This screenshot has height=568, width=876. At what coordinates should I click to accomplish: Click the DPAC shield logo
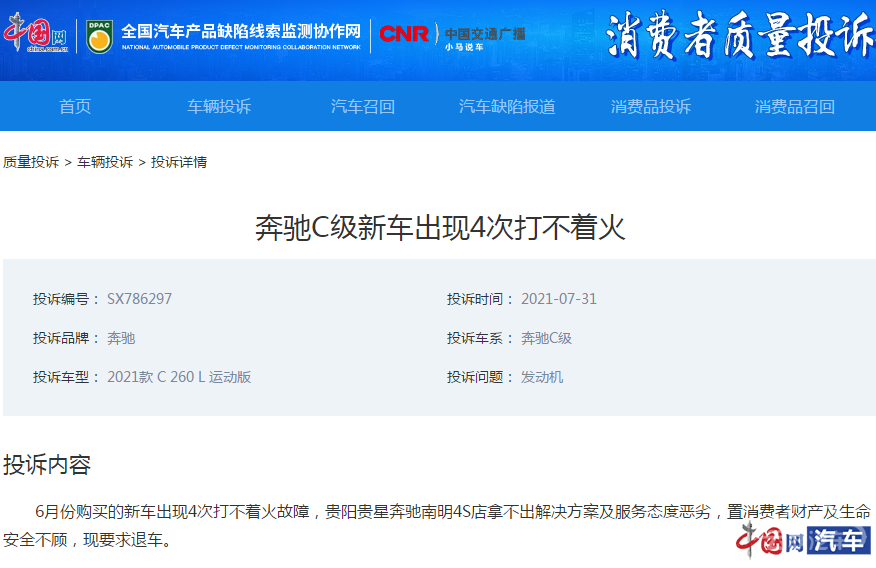[x=99, y=36]
